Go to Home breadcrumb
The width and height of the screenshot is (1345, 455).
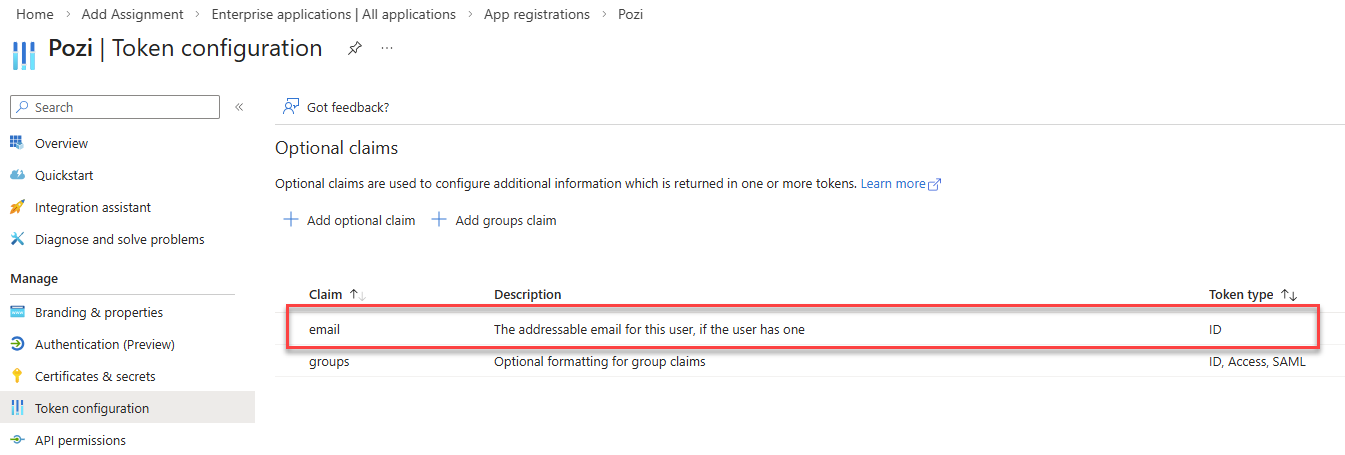(35, 14)
